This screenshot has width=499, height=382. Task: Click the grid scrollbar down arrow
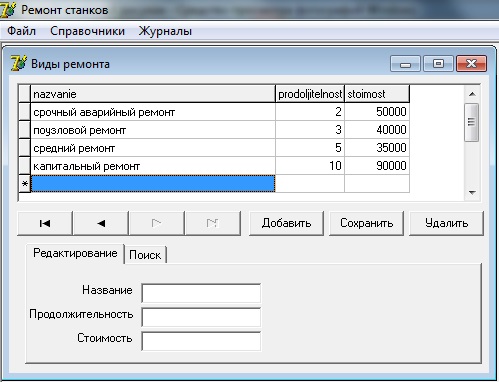[x=472, y=192]
